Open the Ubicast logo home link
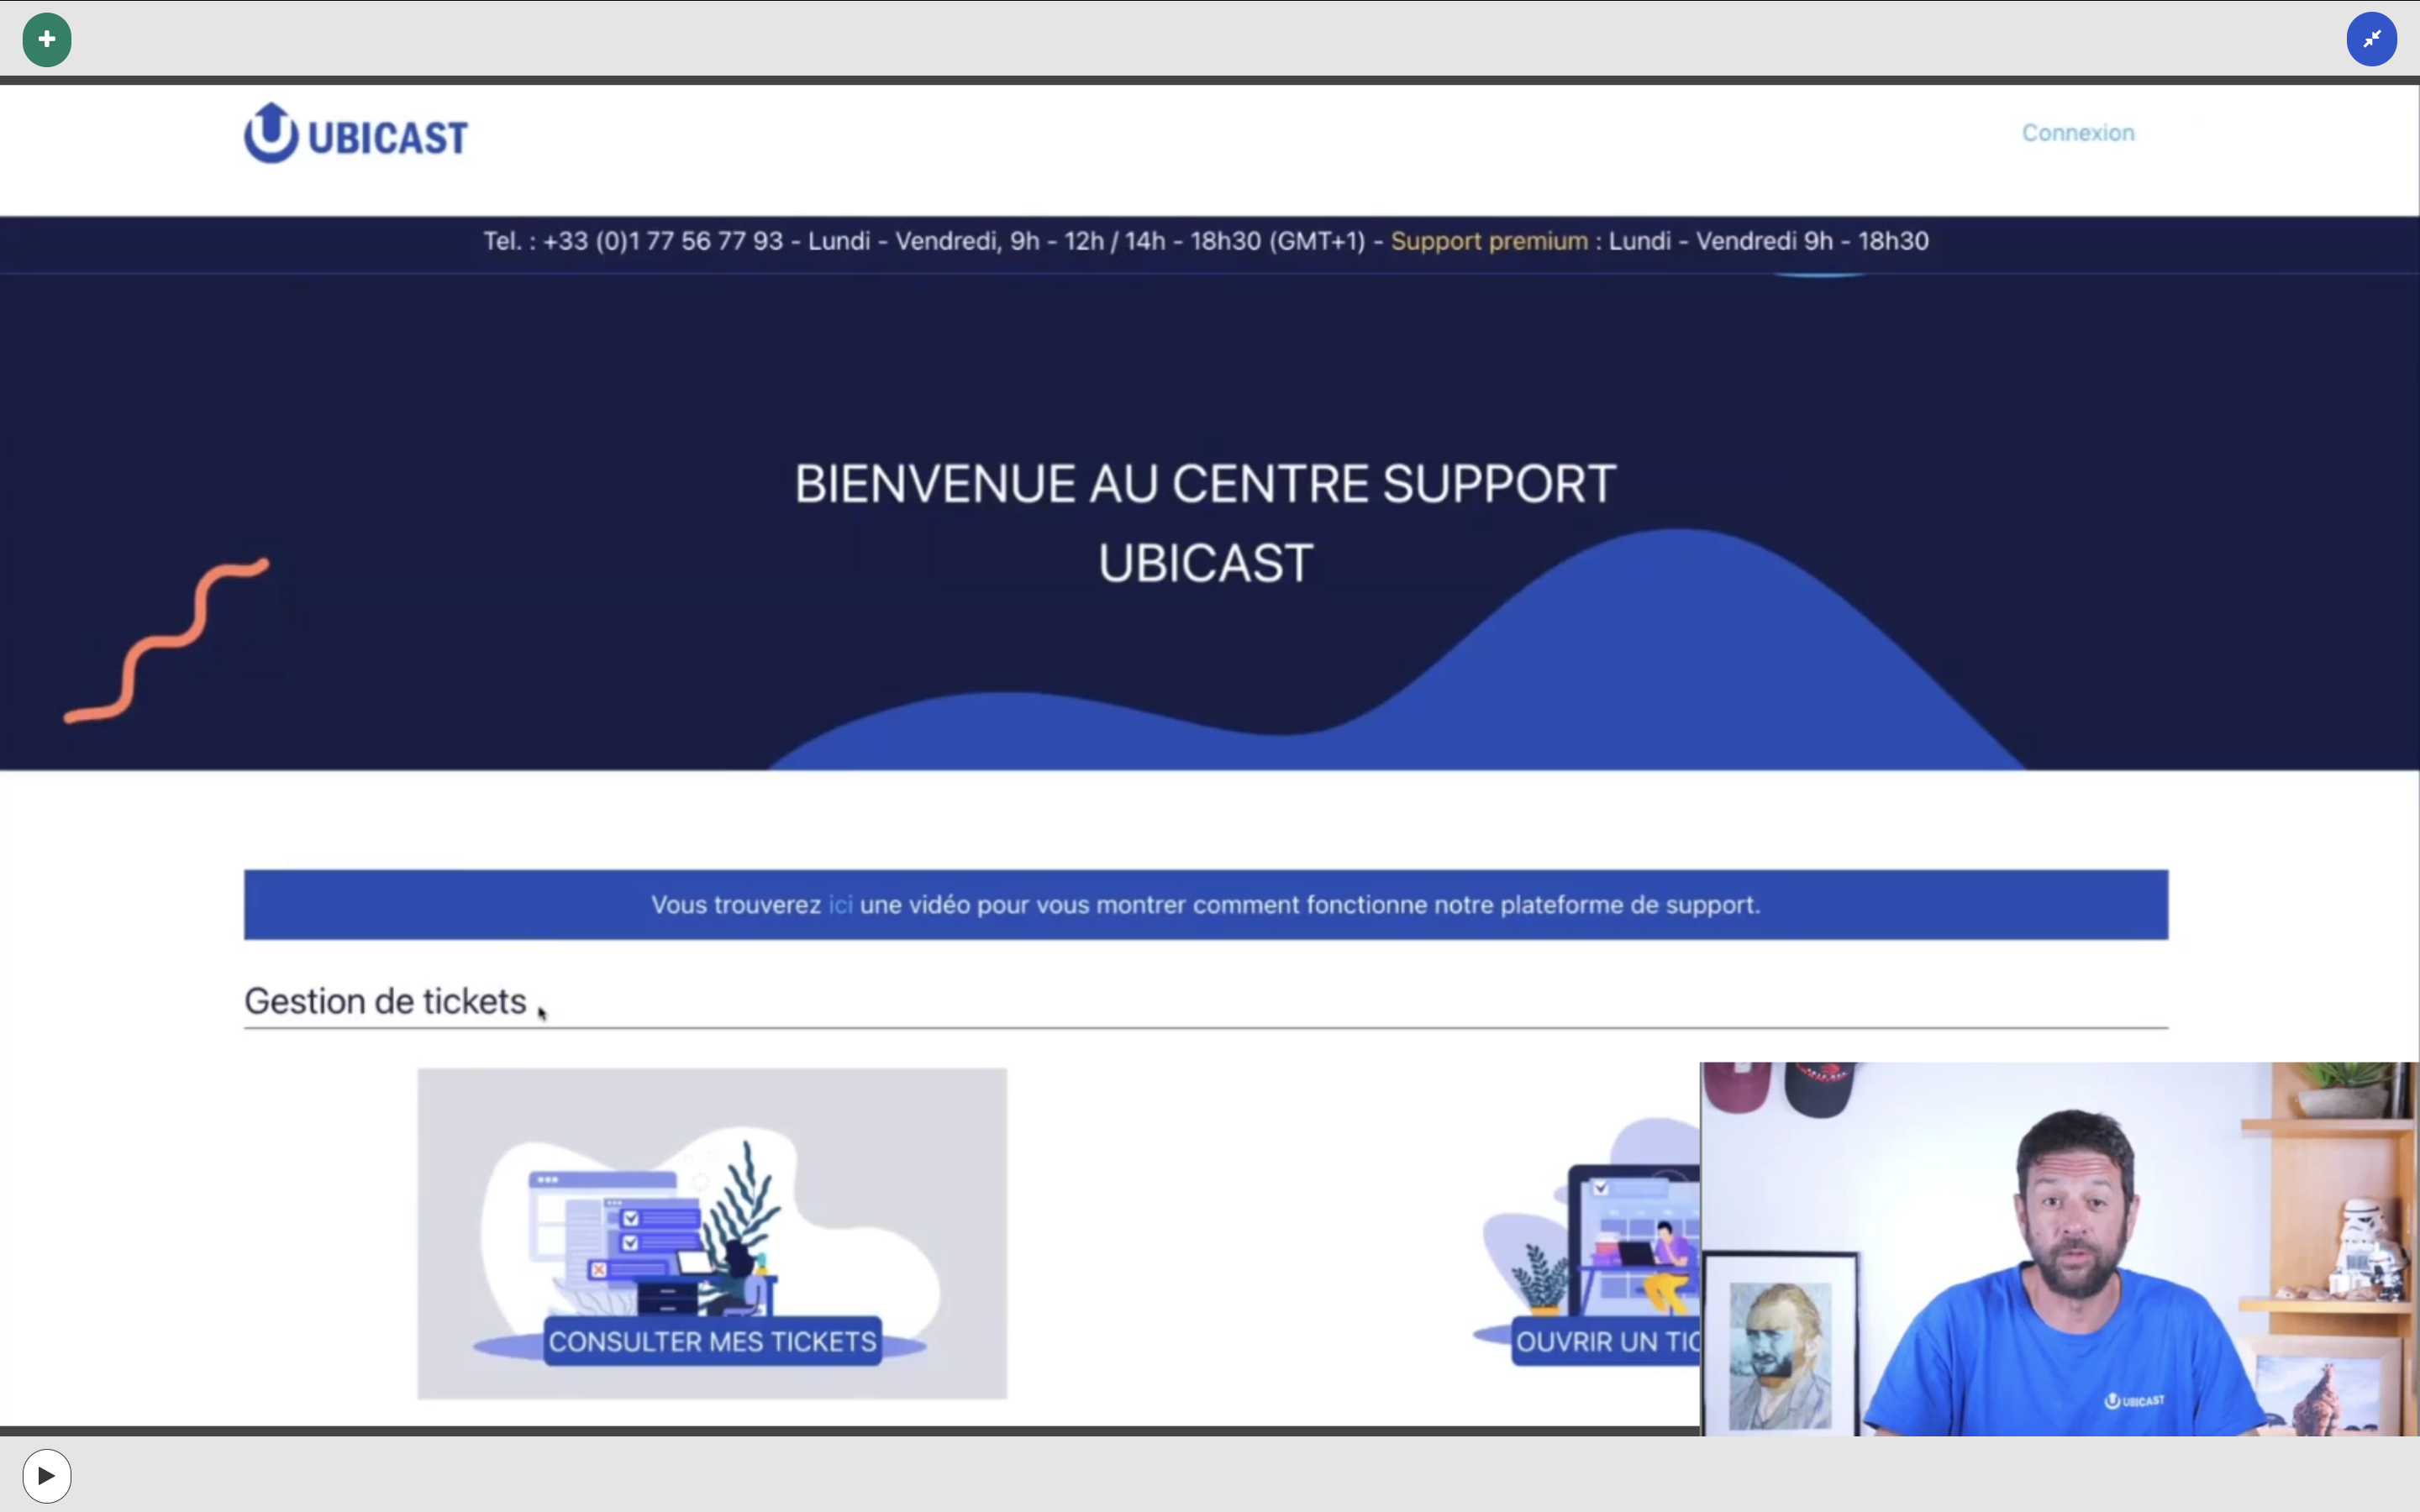Screen dimensions: 2420x1512 (356, 134)
